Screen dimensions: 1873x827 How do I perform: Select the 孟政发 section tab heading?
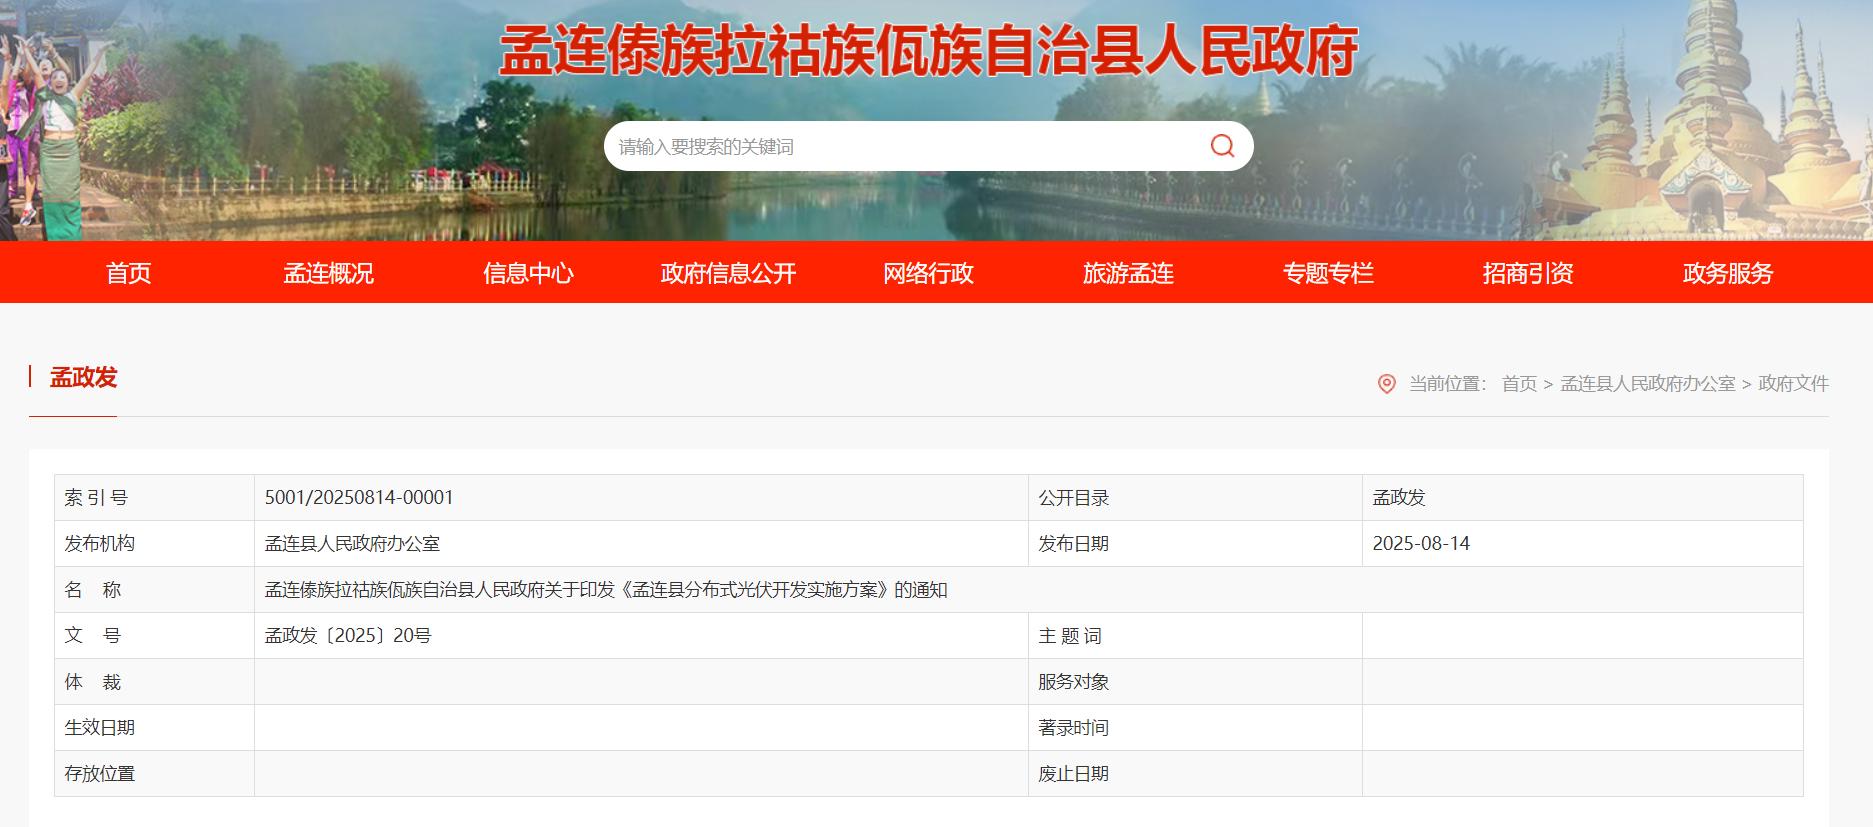pyautogui.click(x=84, y=377)
